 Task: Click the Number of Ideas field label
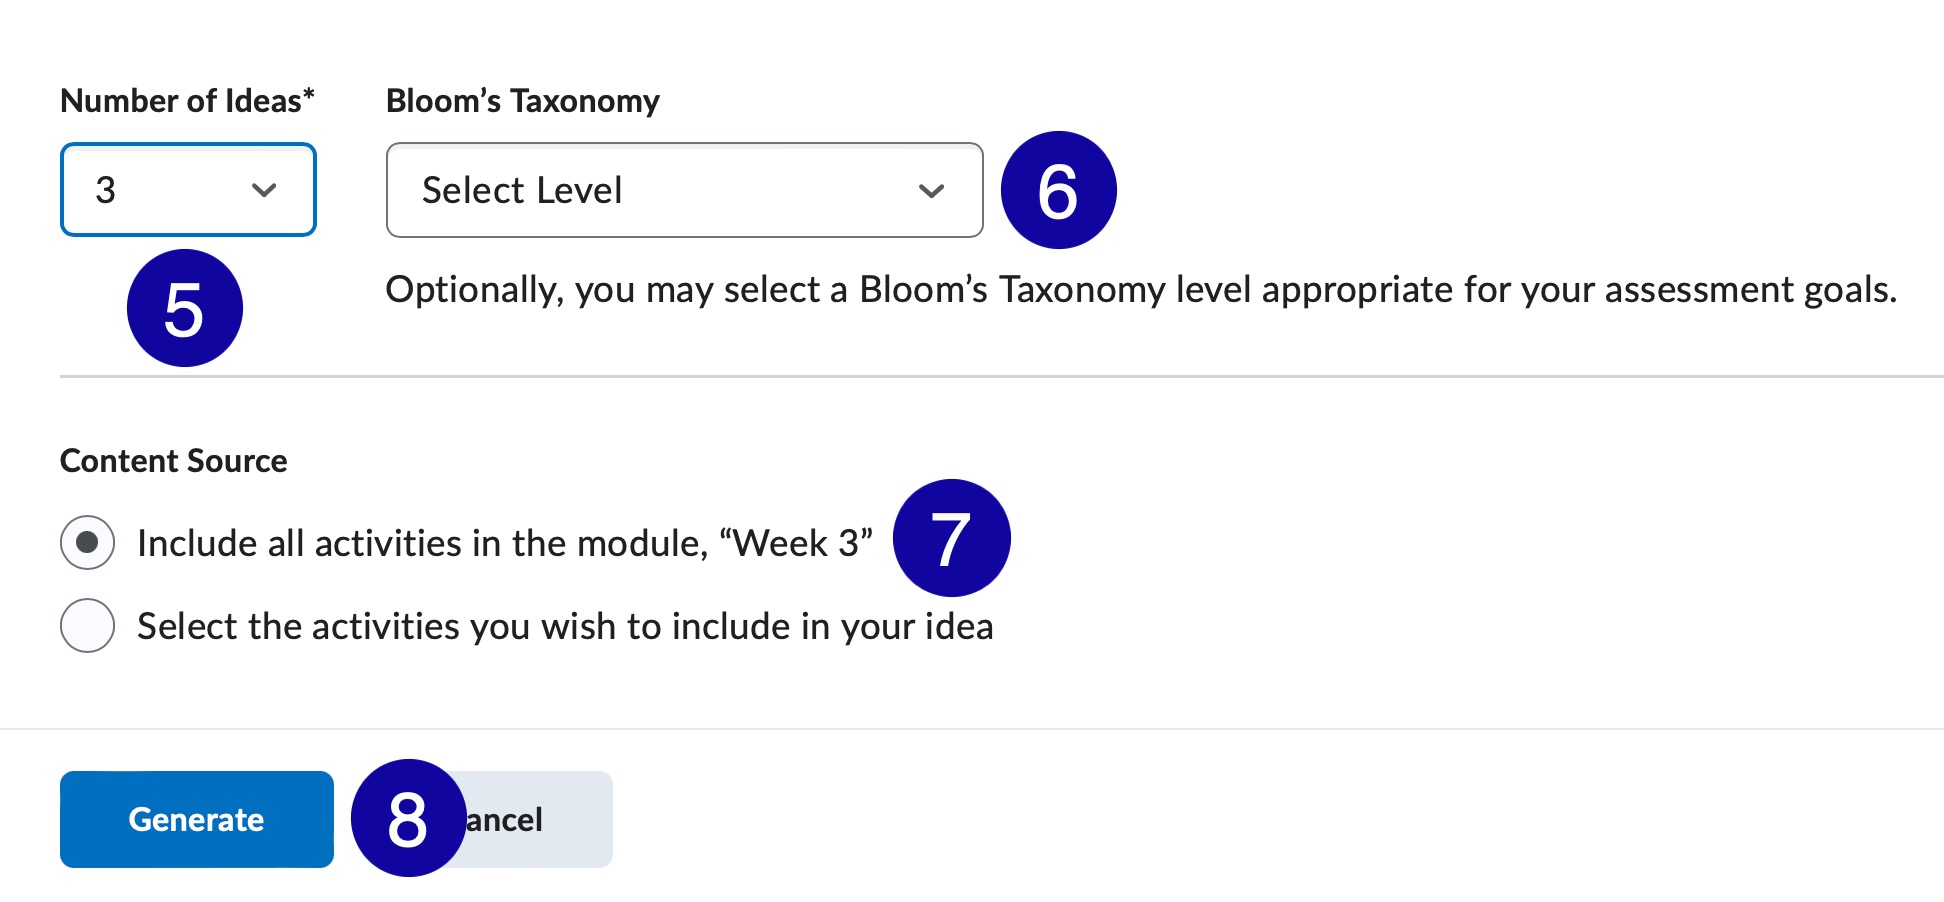pos(187,101)
